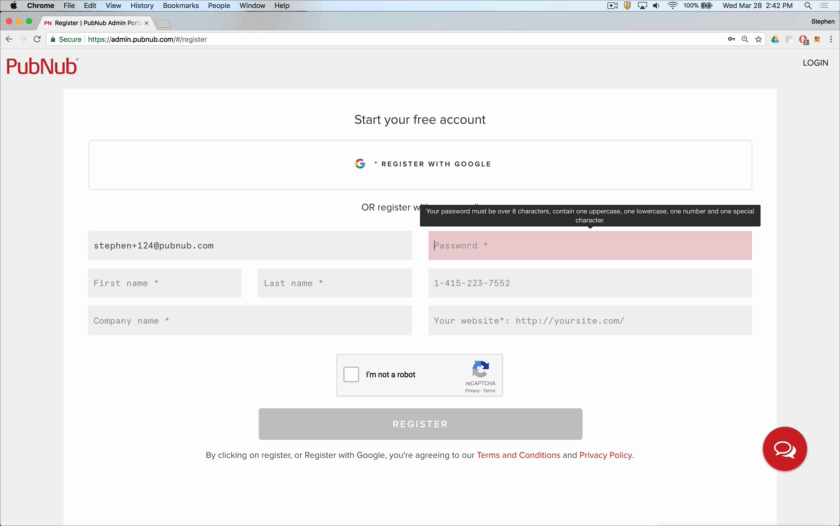Click the phone number field
Screen dimensions: 840x526
click(x=590, y=283)
